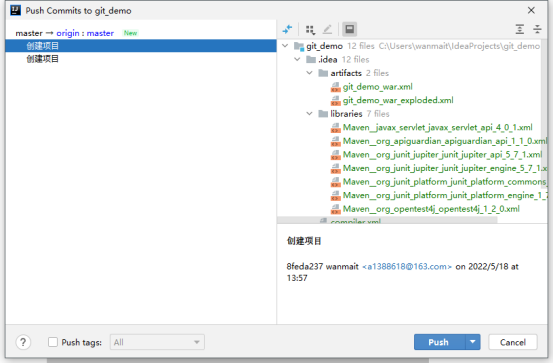Click the git_demo_war_exploded.xml file icon

pyautogui.click(x=335, y=101)
